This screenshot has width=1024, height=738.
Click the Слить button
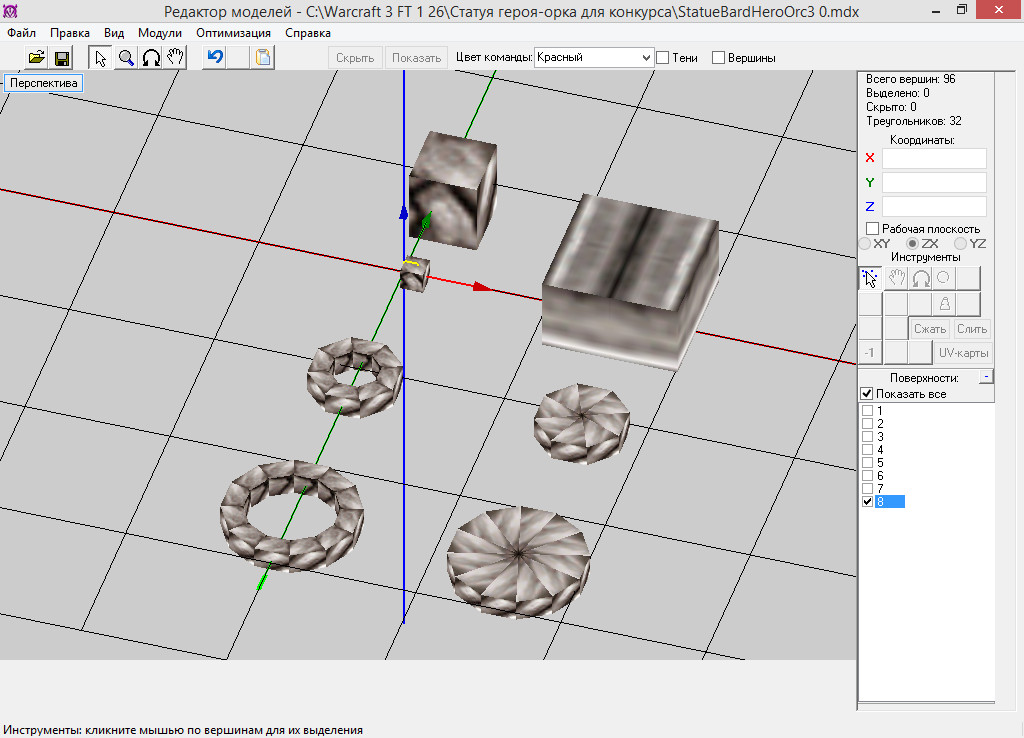tap(972, 329)
